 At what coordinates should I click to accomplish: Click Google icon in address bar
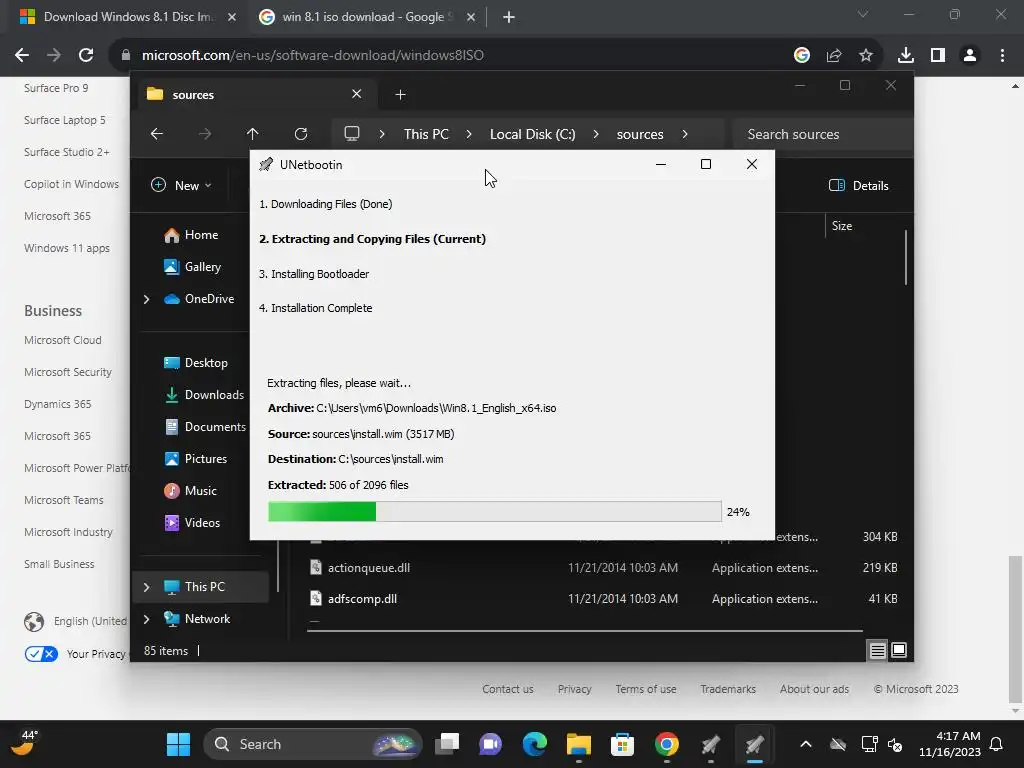coord(802,56)
